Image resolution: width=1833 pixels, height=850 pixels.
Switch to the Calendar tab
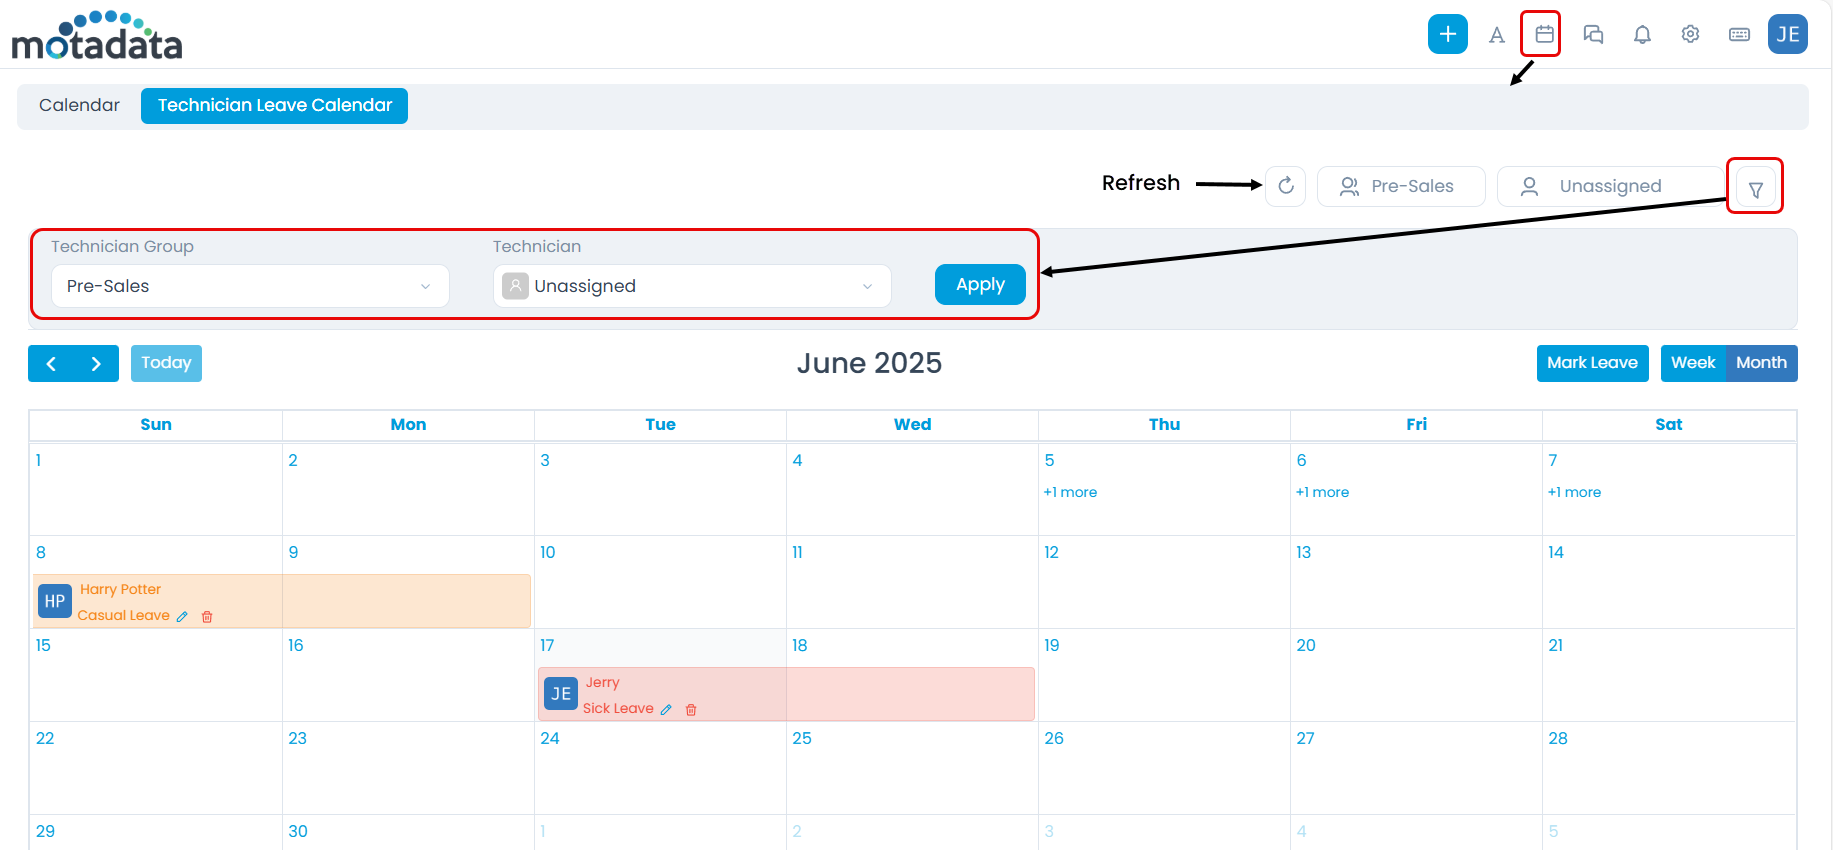coord(79,106)
